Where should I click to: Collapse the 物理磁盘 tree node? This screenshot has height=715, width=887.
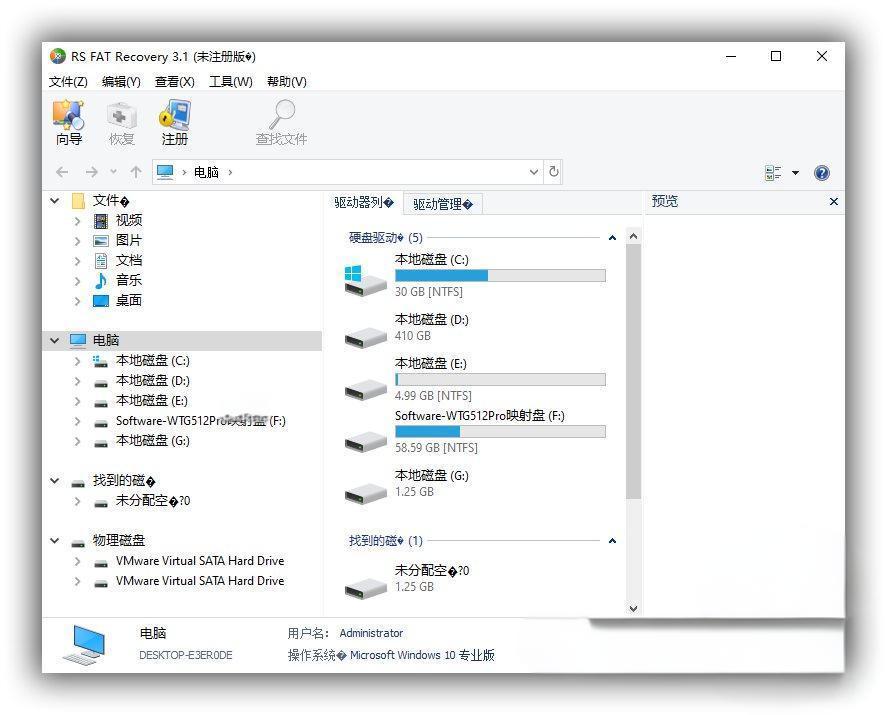(54, 540)
